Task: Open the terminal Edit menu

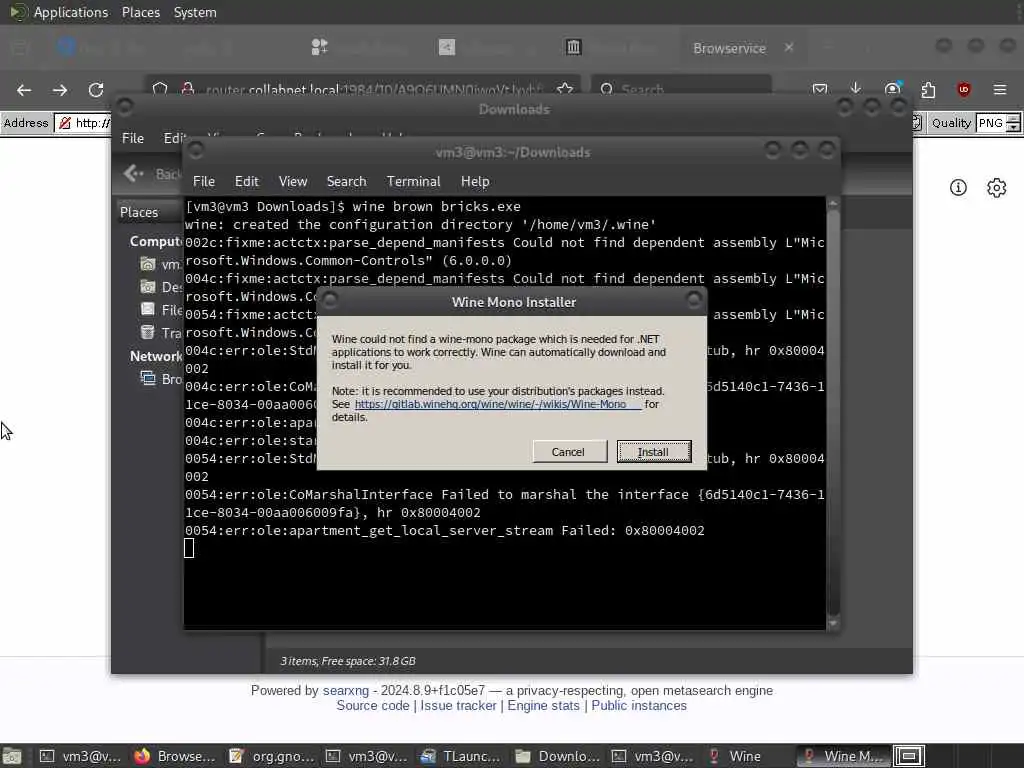Action: tap(246, 182)
